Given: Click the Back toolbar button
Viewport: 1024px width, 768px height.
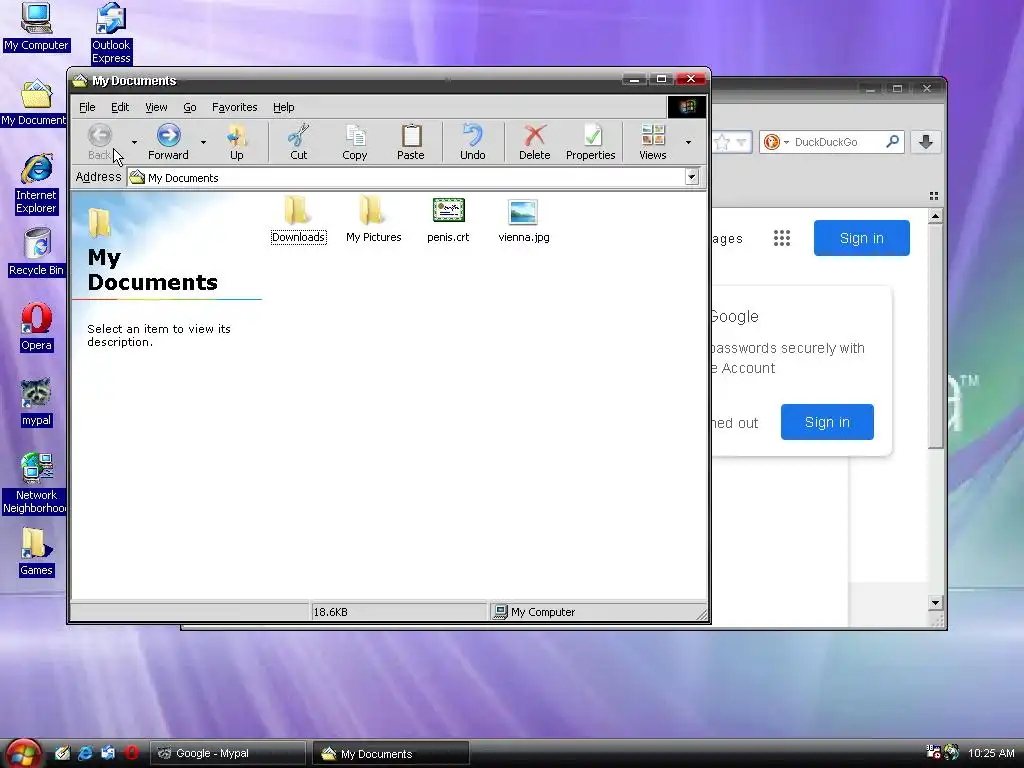Looking at the screenshot, I should tap(99, 141).
